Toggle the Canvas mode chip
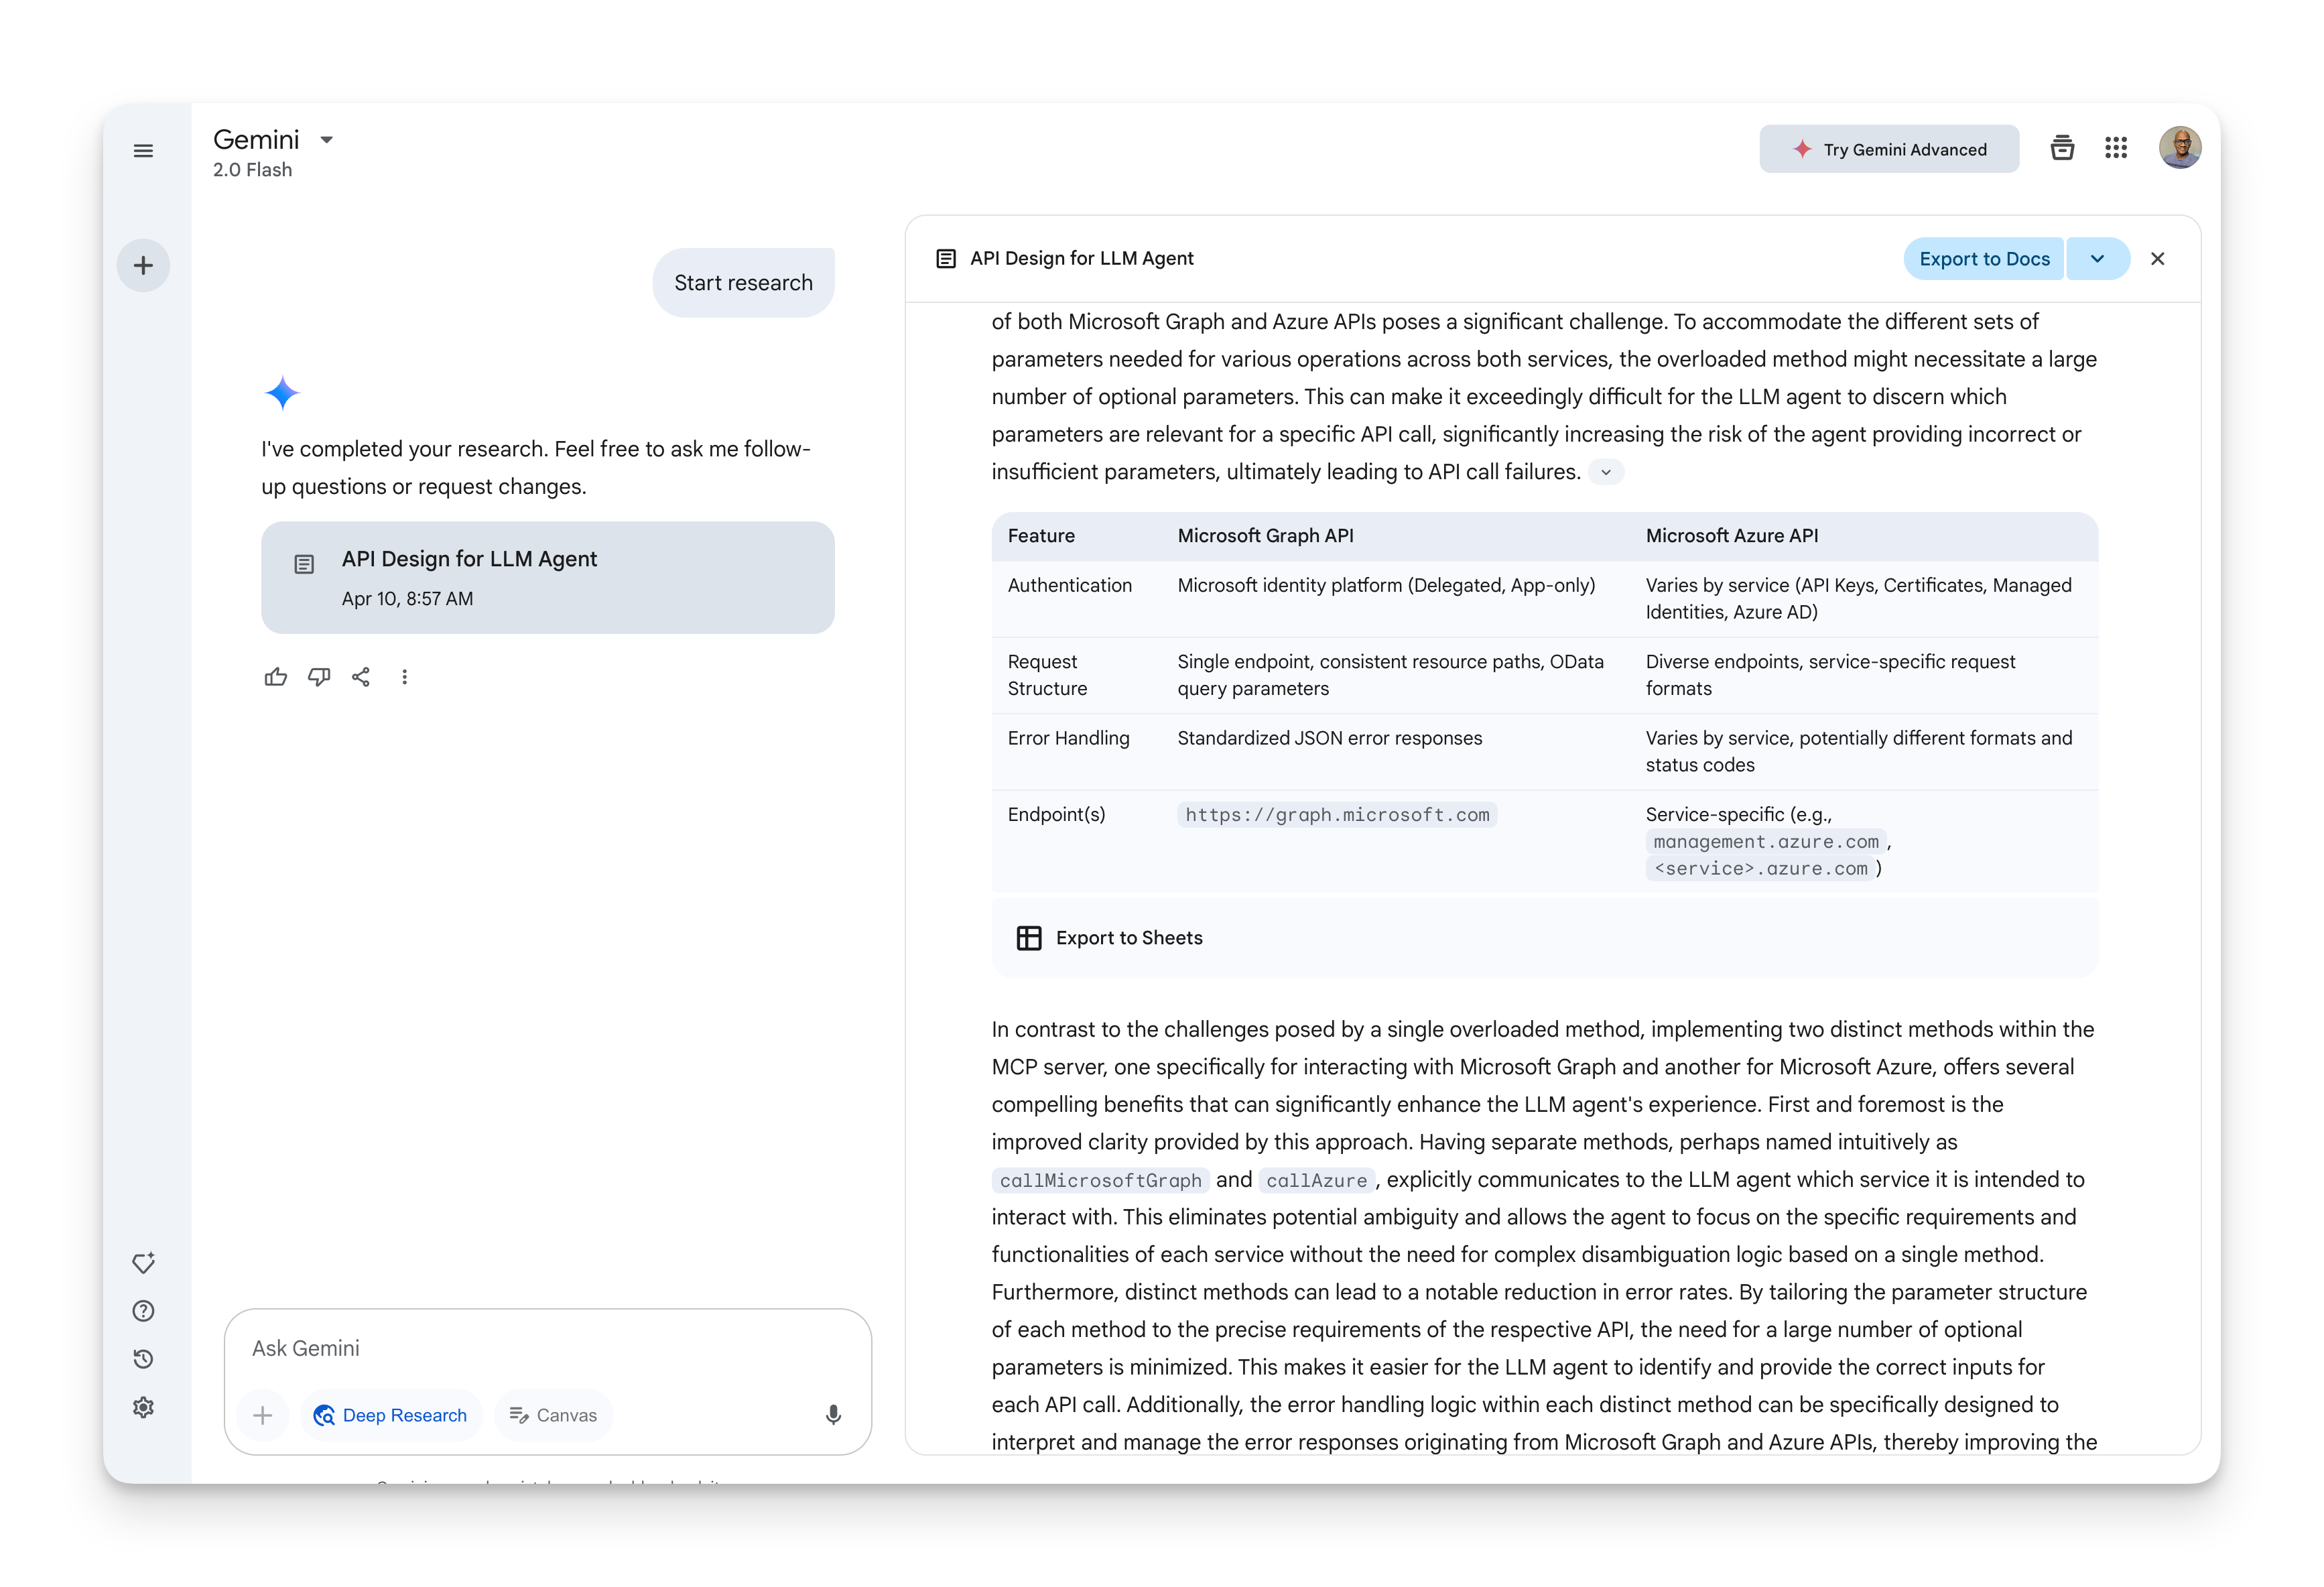 coord(553,1415)
